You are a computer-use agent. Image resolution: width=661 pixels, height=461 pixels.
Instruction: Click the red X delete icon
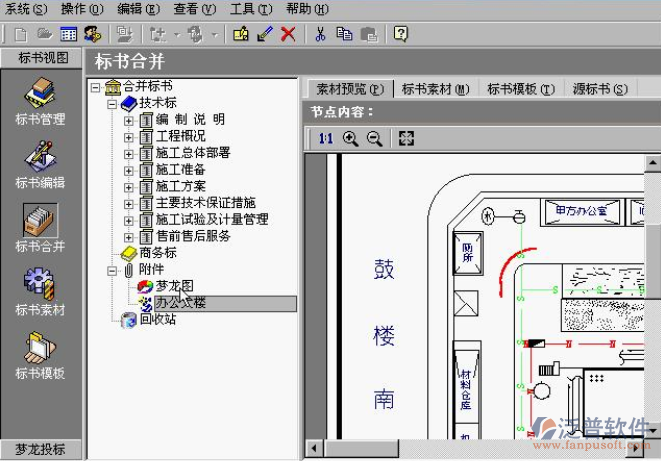click(288, 34)
